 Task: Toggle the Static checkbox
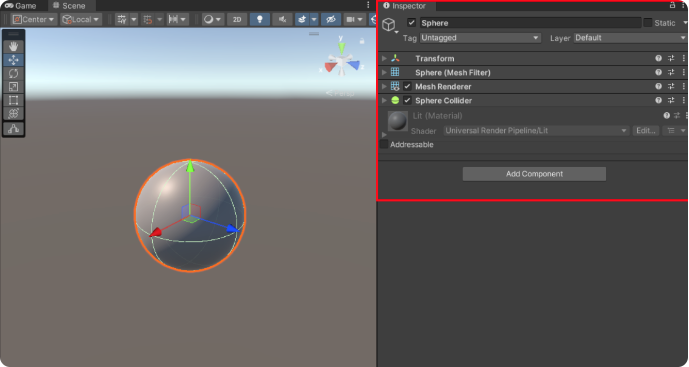pos(648,22)
